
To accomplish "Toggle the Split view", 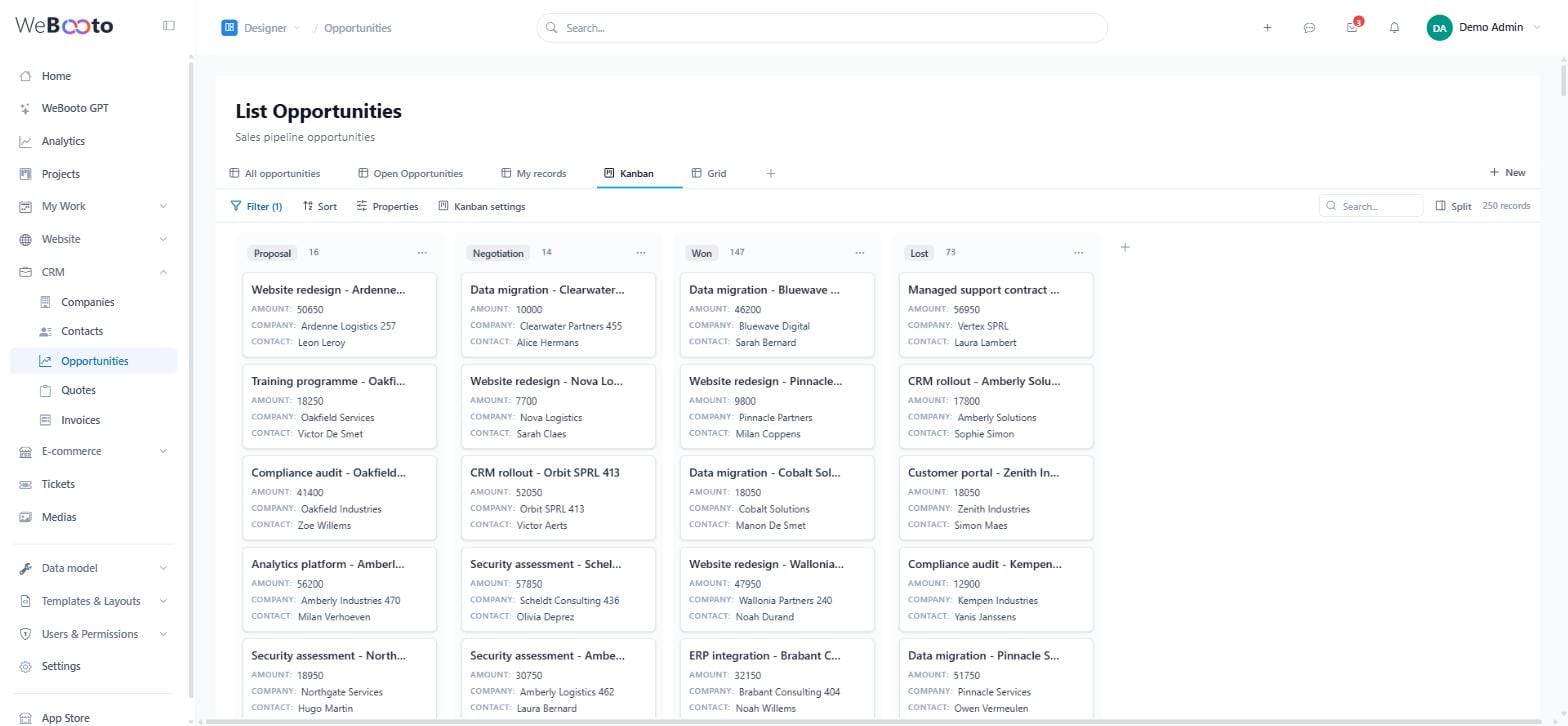I will 1453,206.
